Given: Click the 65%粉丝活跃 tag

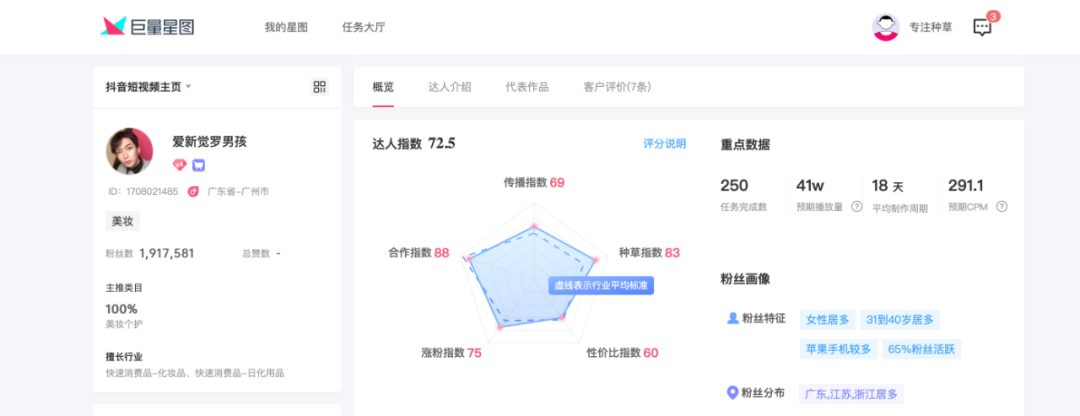Looking at the screenshot, I should (x=922, y=349).
